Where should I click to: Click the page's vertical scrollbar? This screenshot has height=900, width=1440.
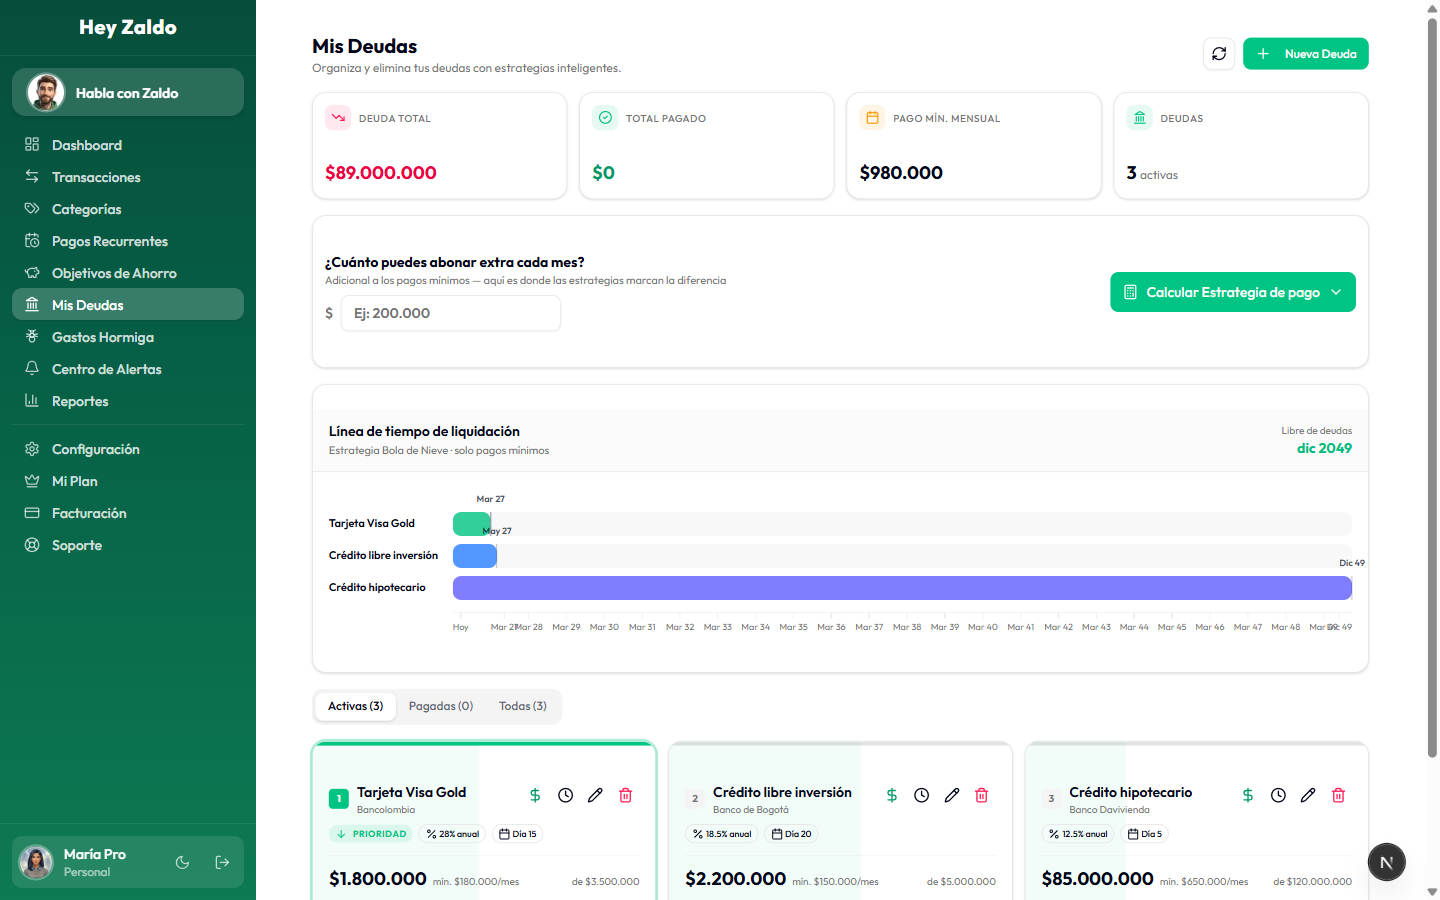pyautogui.click(x=1432, y=400)
